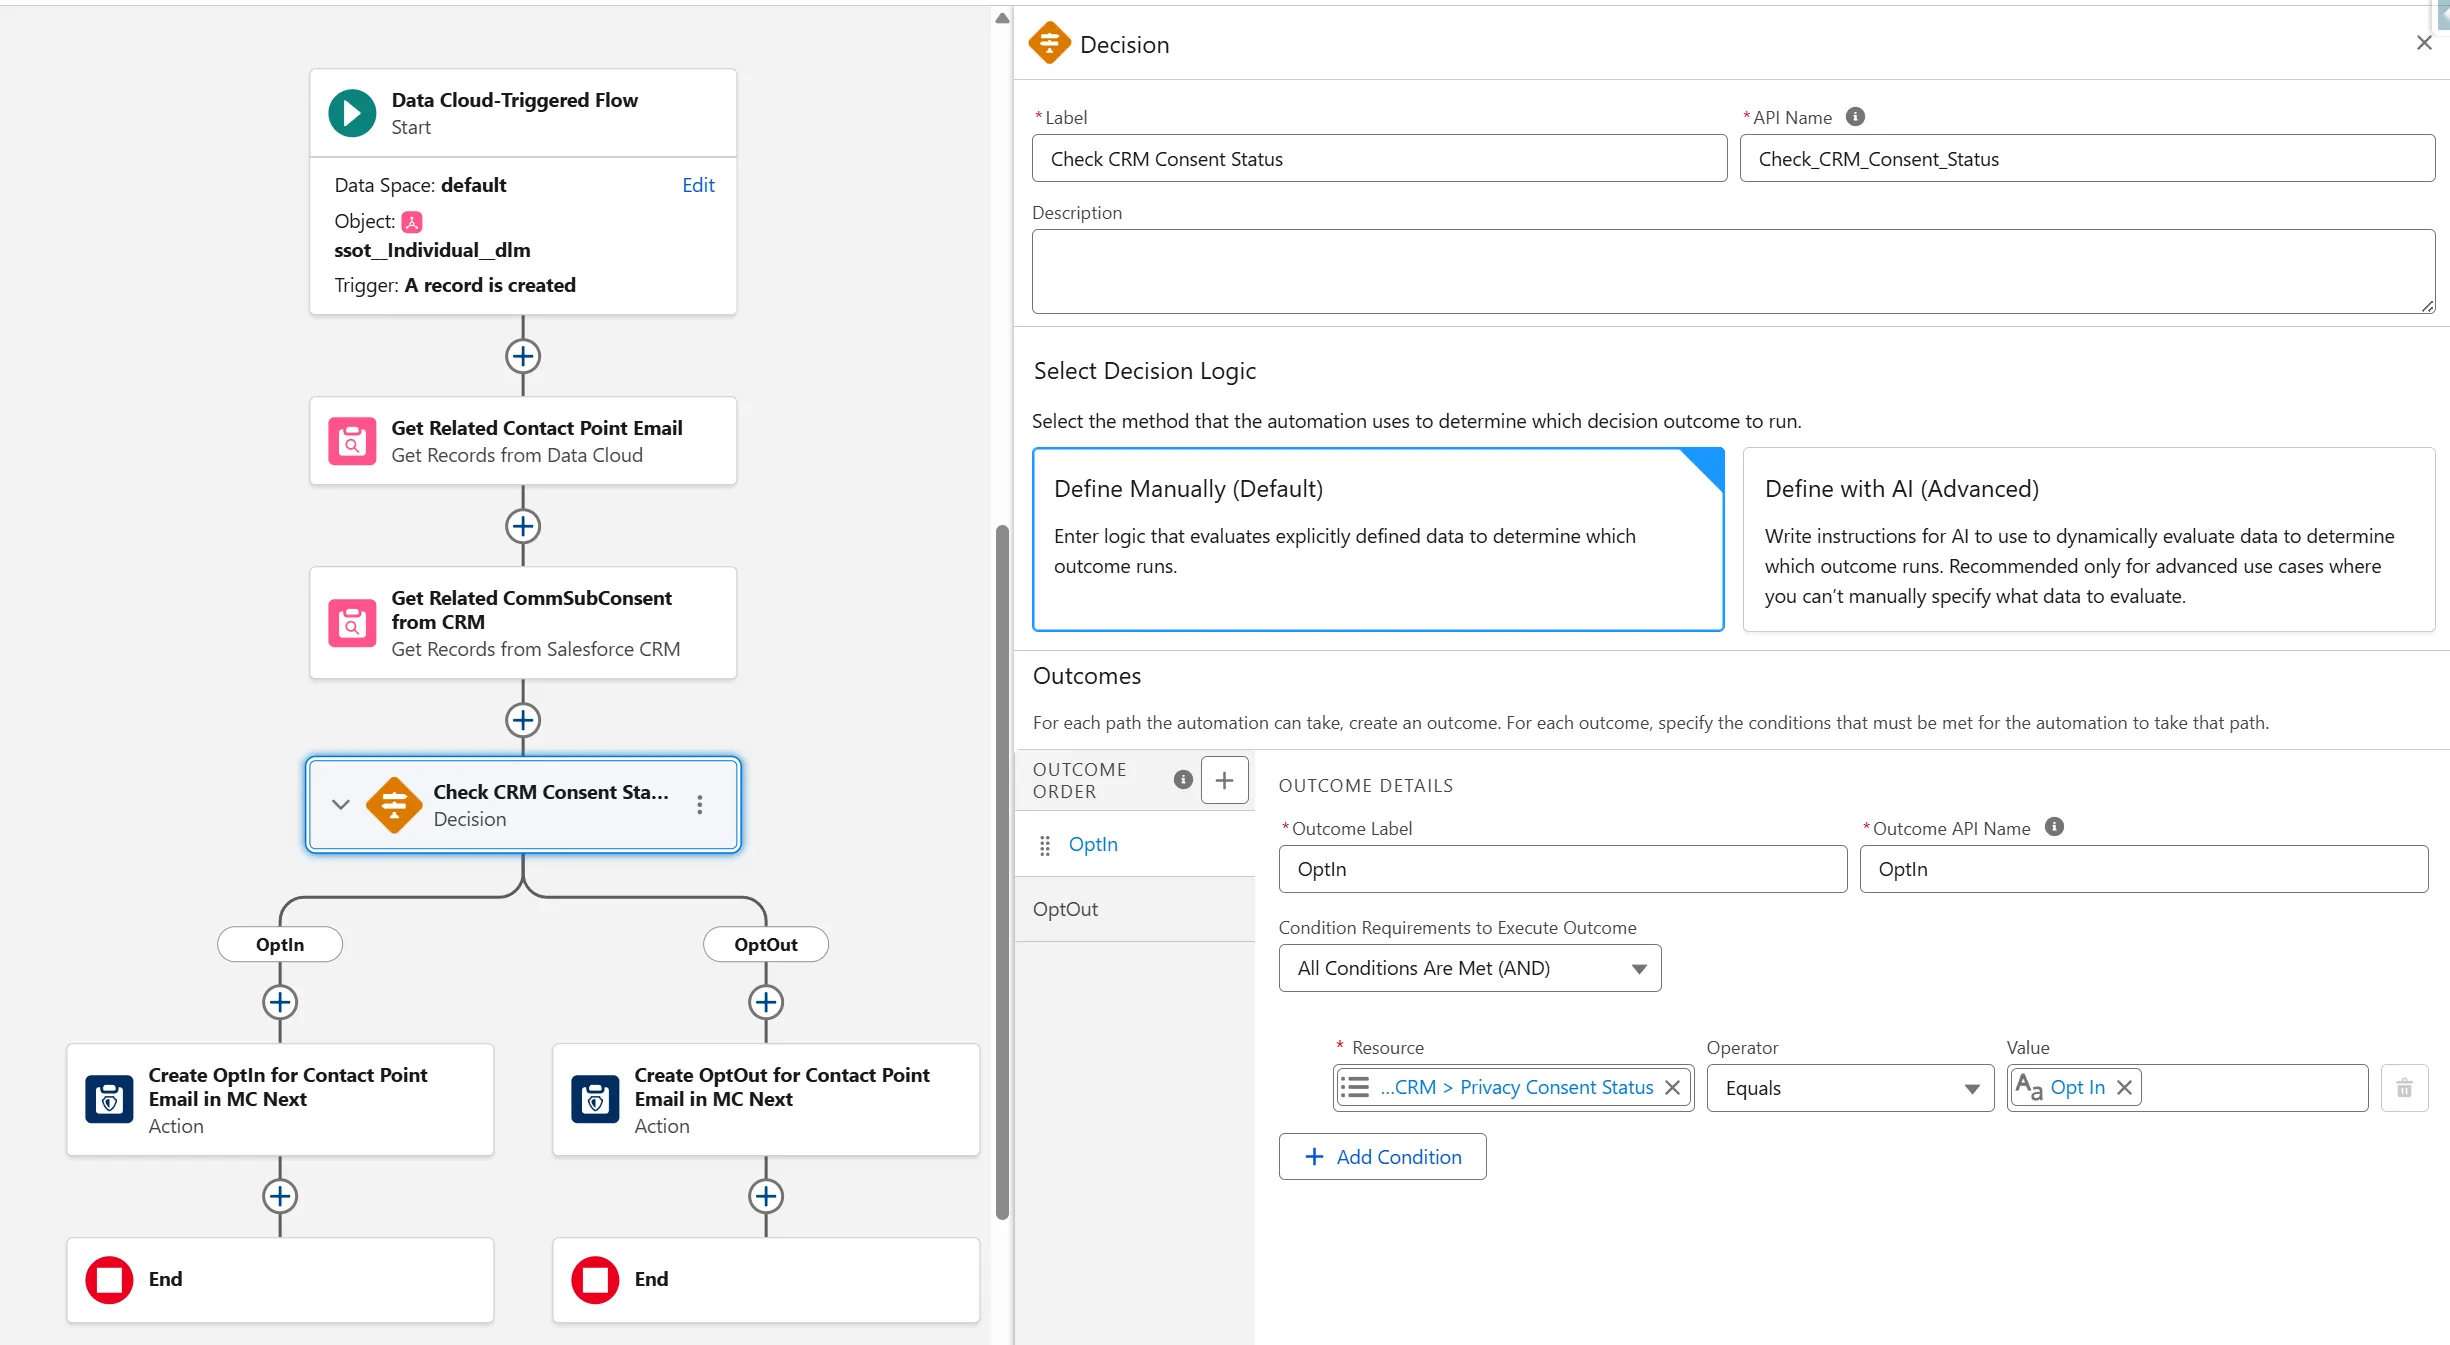Remove the Privacy Consent Status resource pill
Screen dimensions: 2450x1345
(1672, 1088)
